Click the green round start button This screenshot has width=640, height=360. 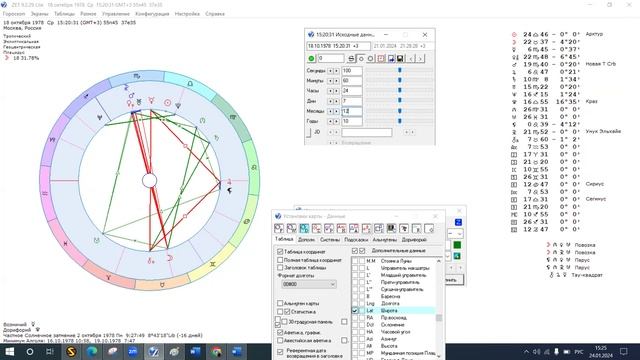click(311, 58)
